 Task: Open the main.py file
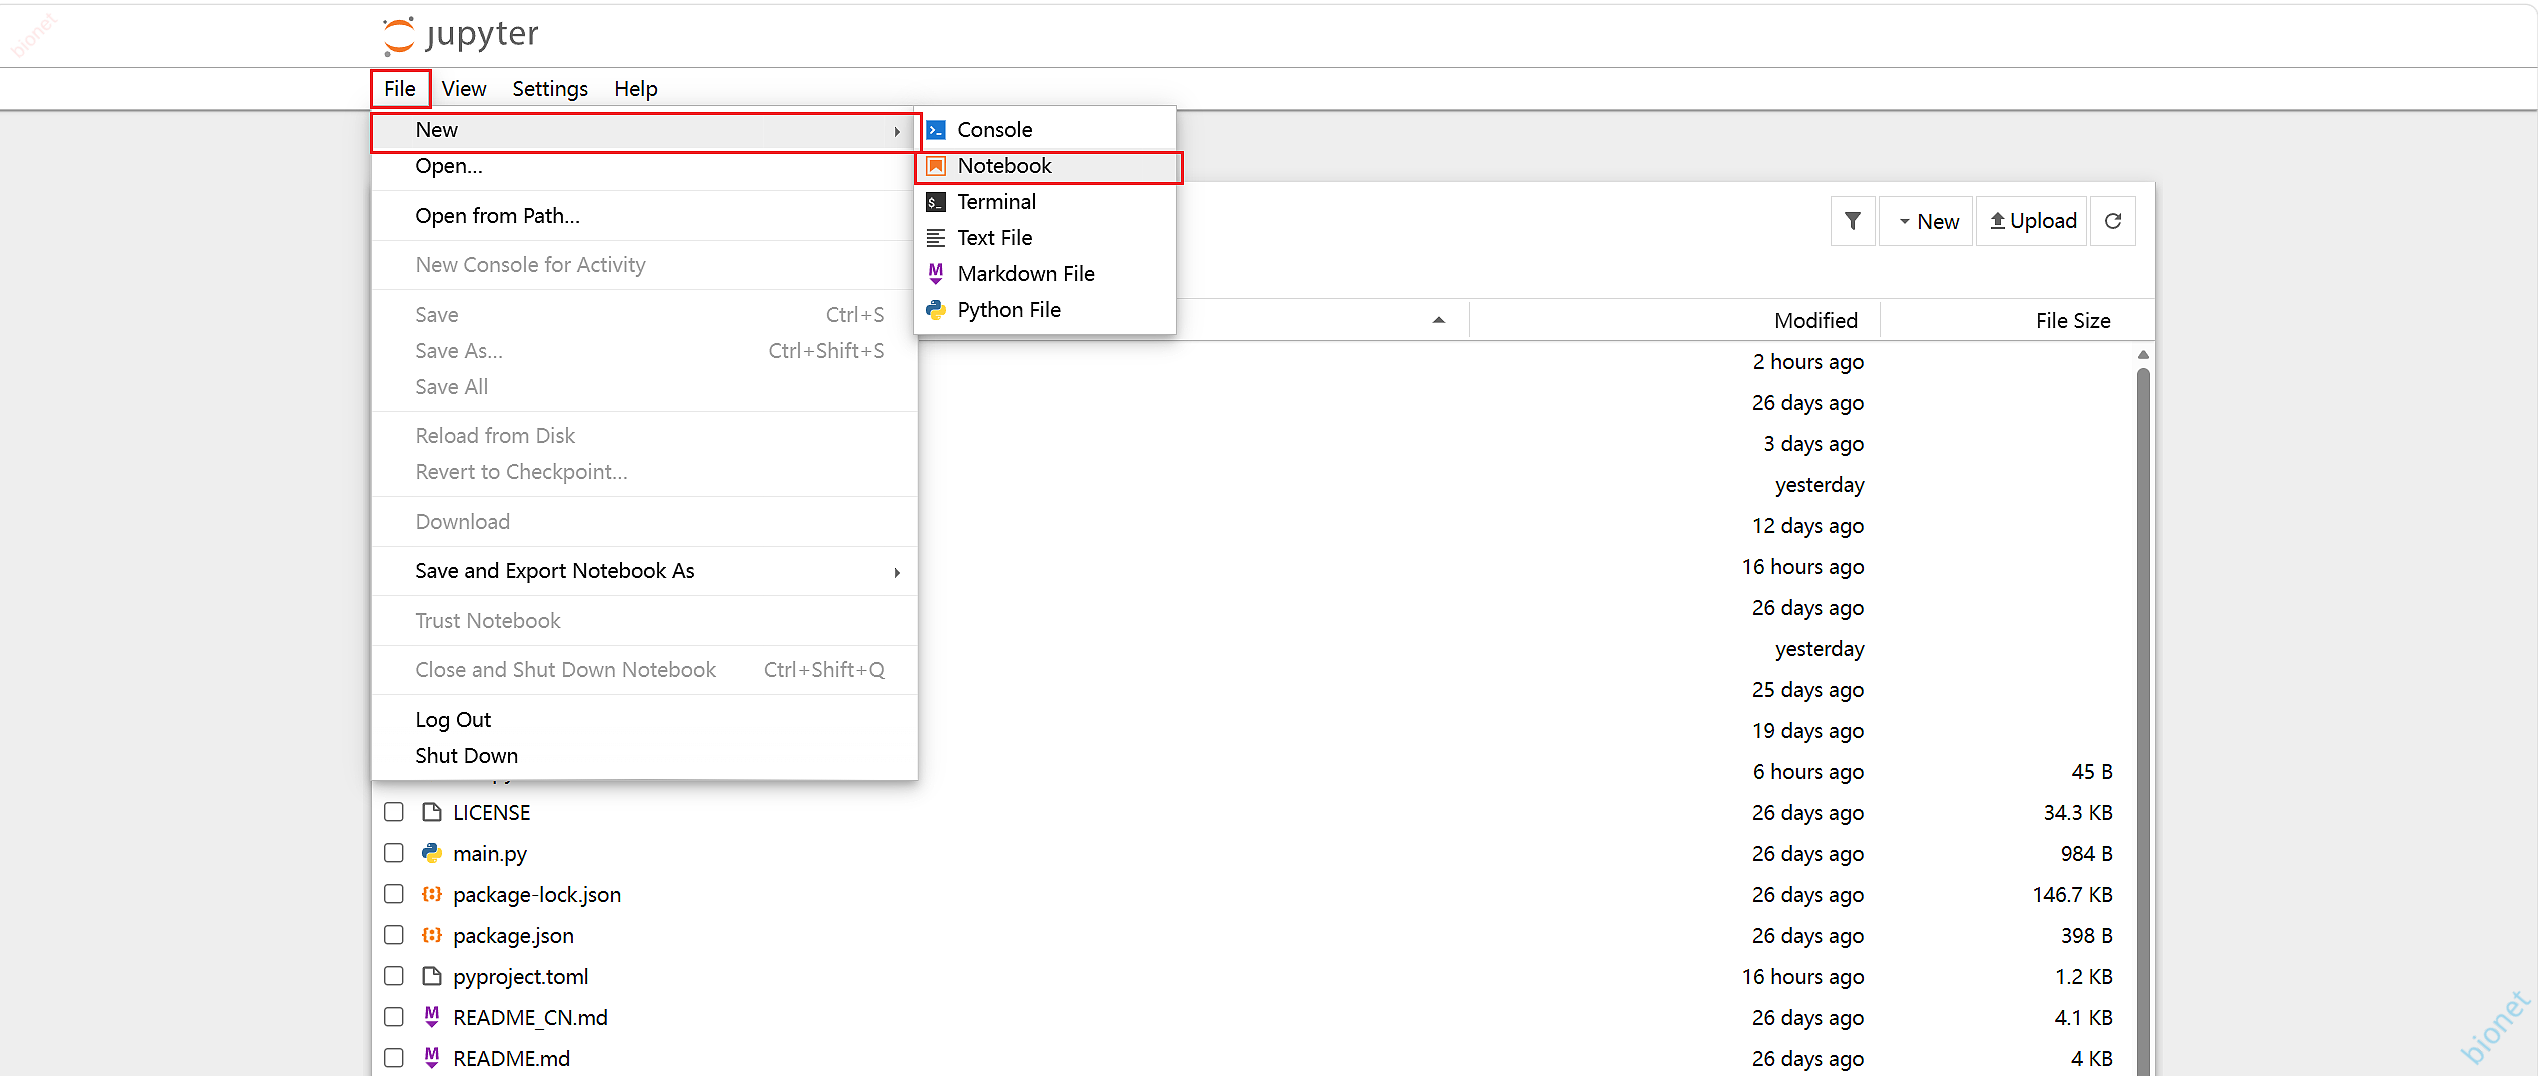click(x=490, y=854)
